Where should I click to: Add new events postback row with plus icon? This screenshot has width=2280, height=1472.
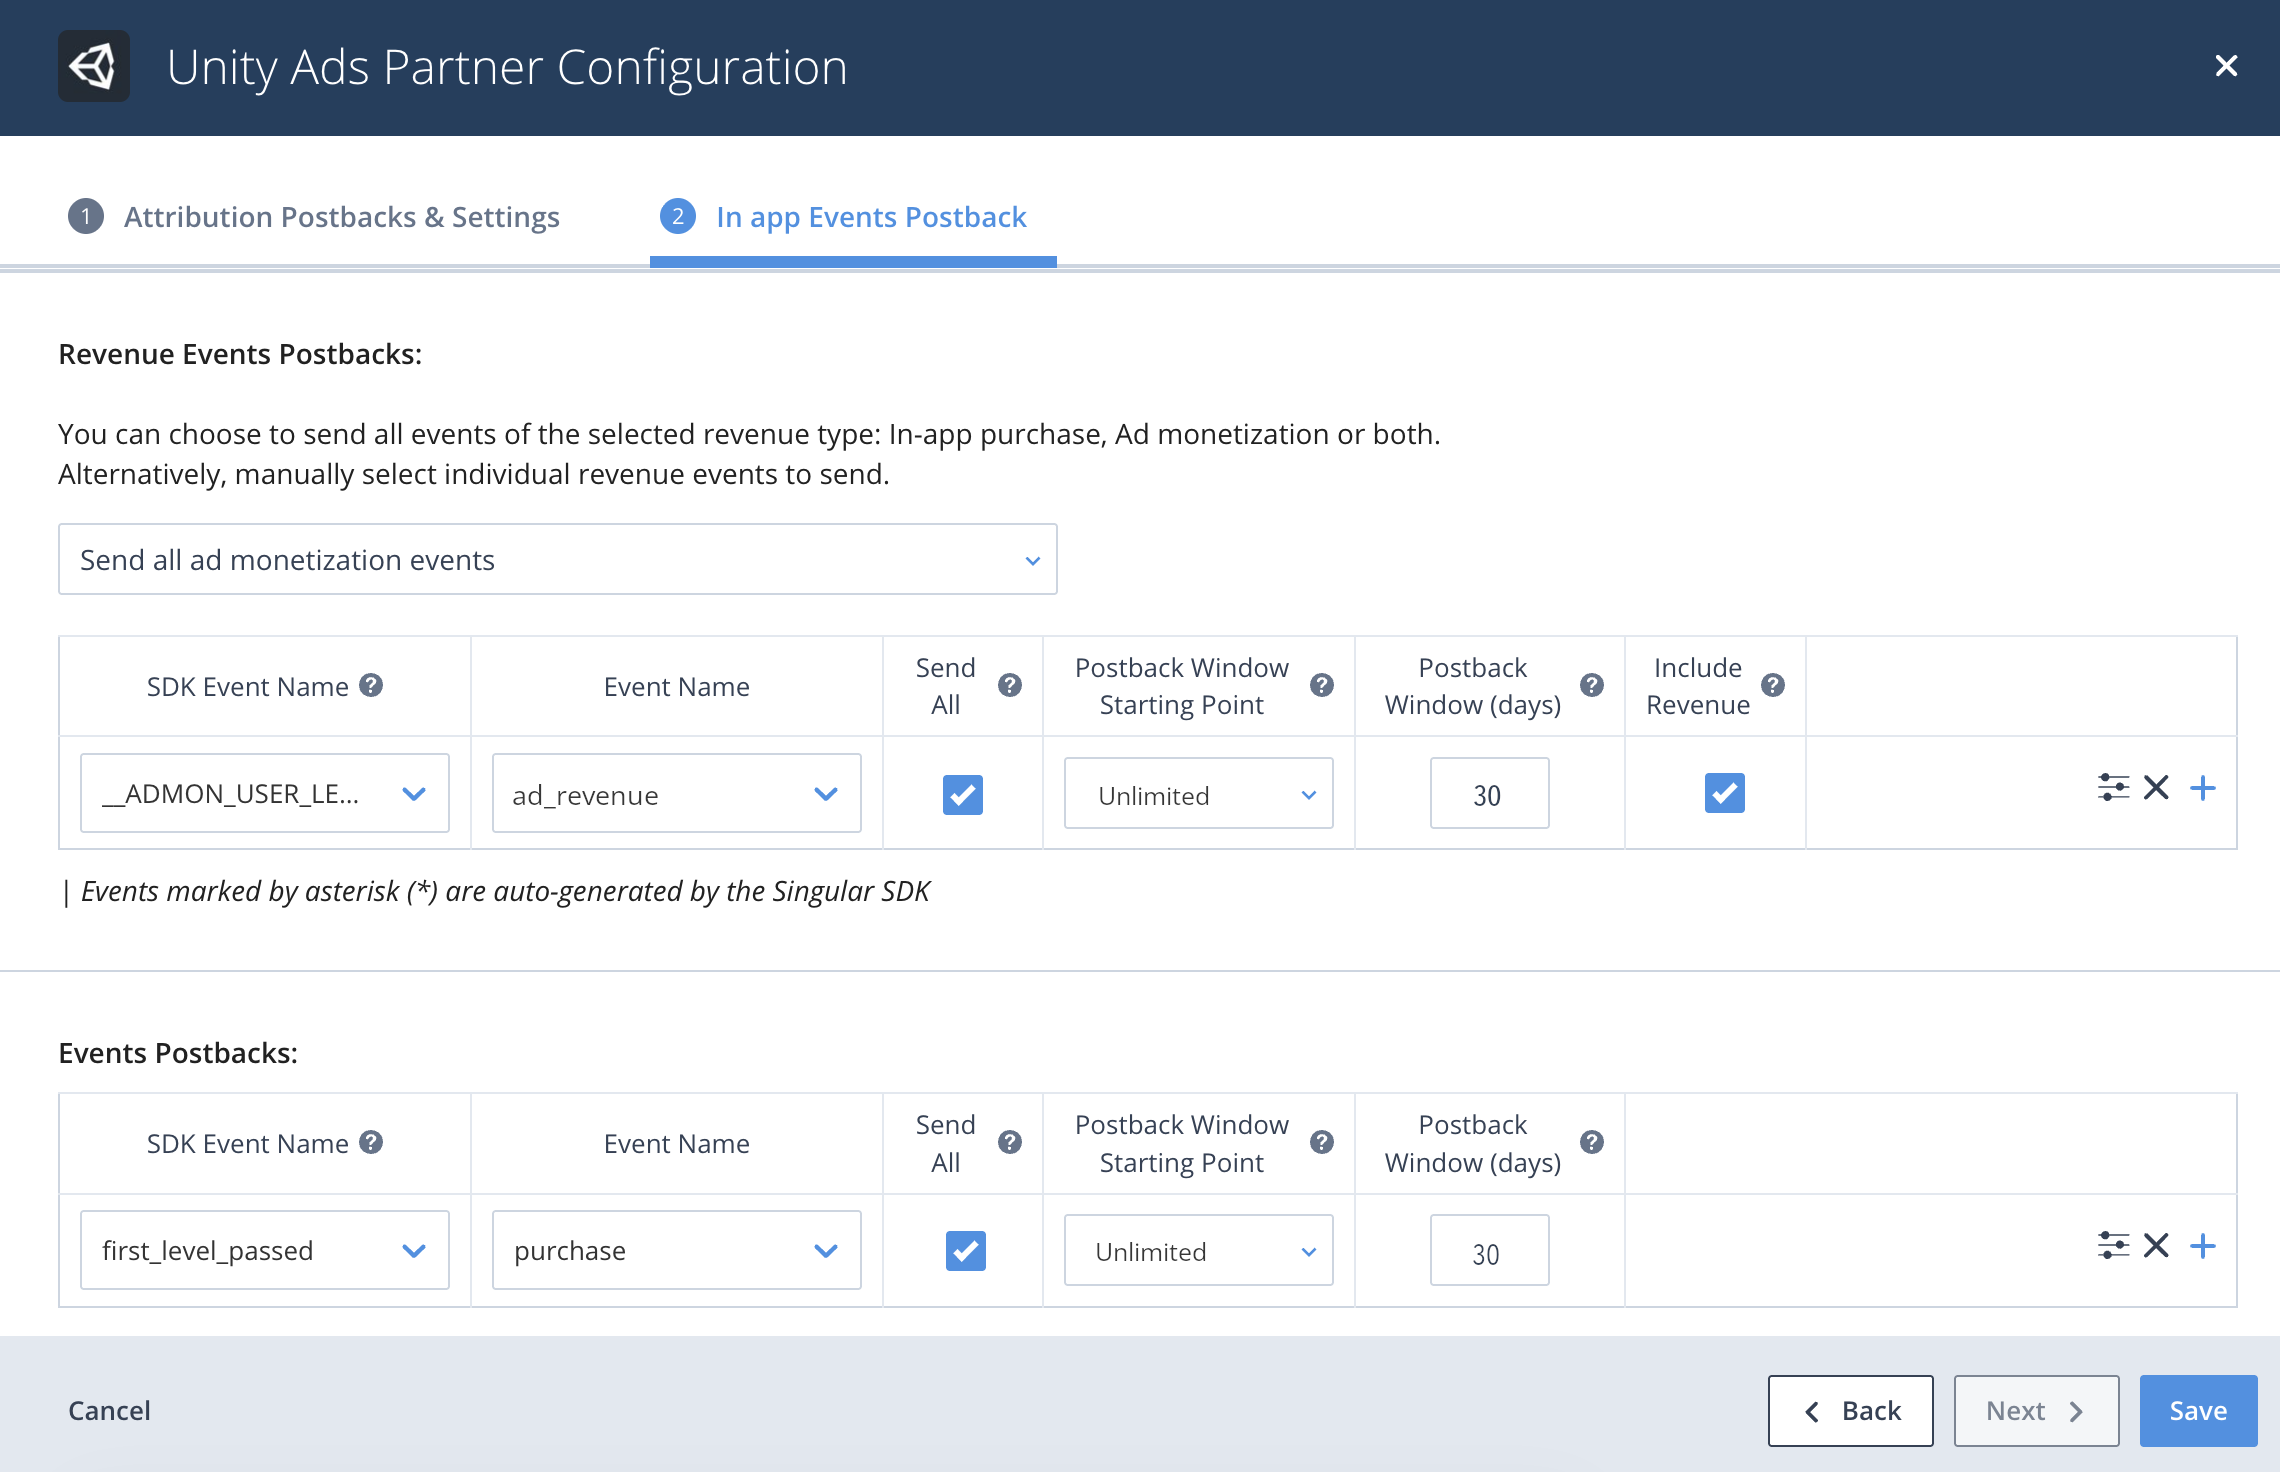tap(2202, 1245)
